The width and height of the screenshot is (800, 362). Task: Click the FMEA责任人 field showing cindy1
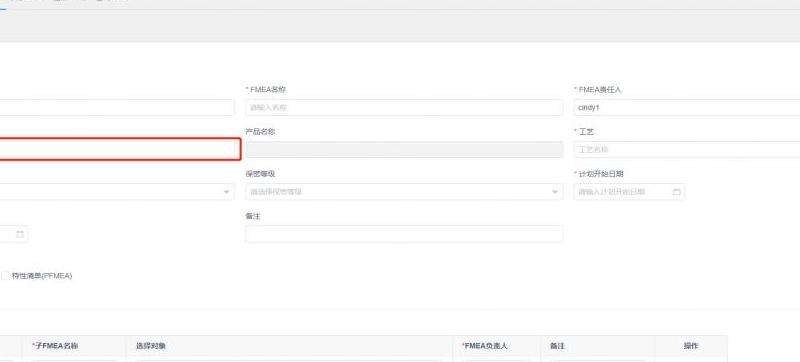click(687, 108)
